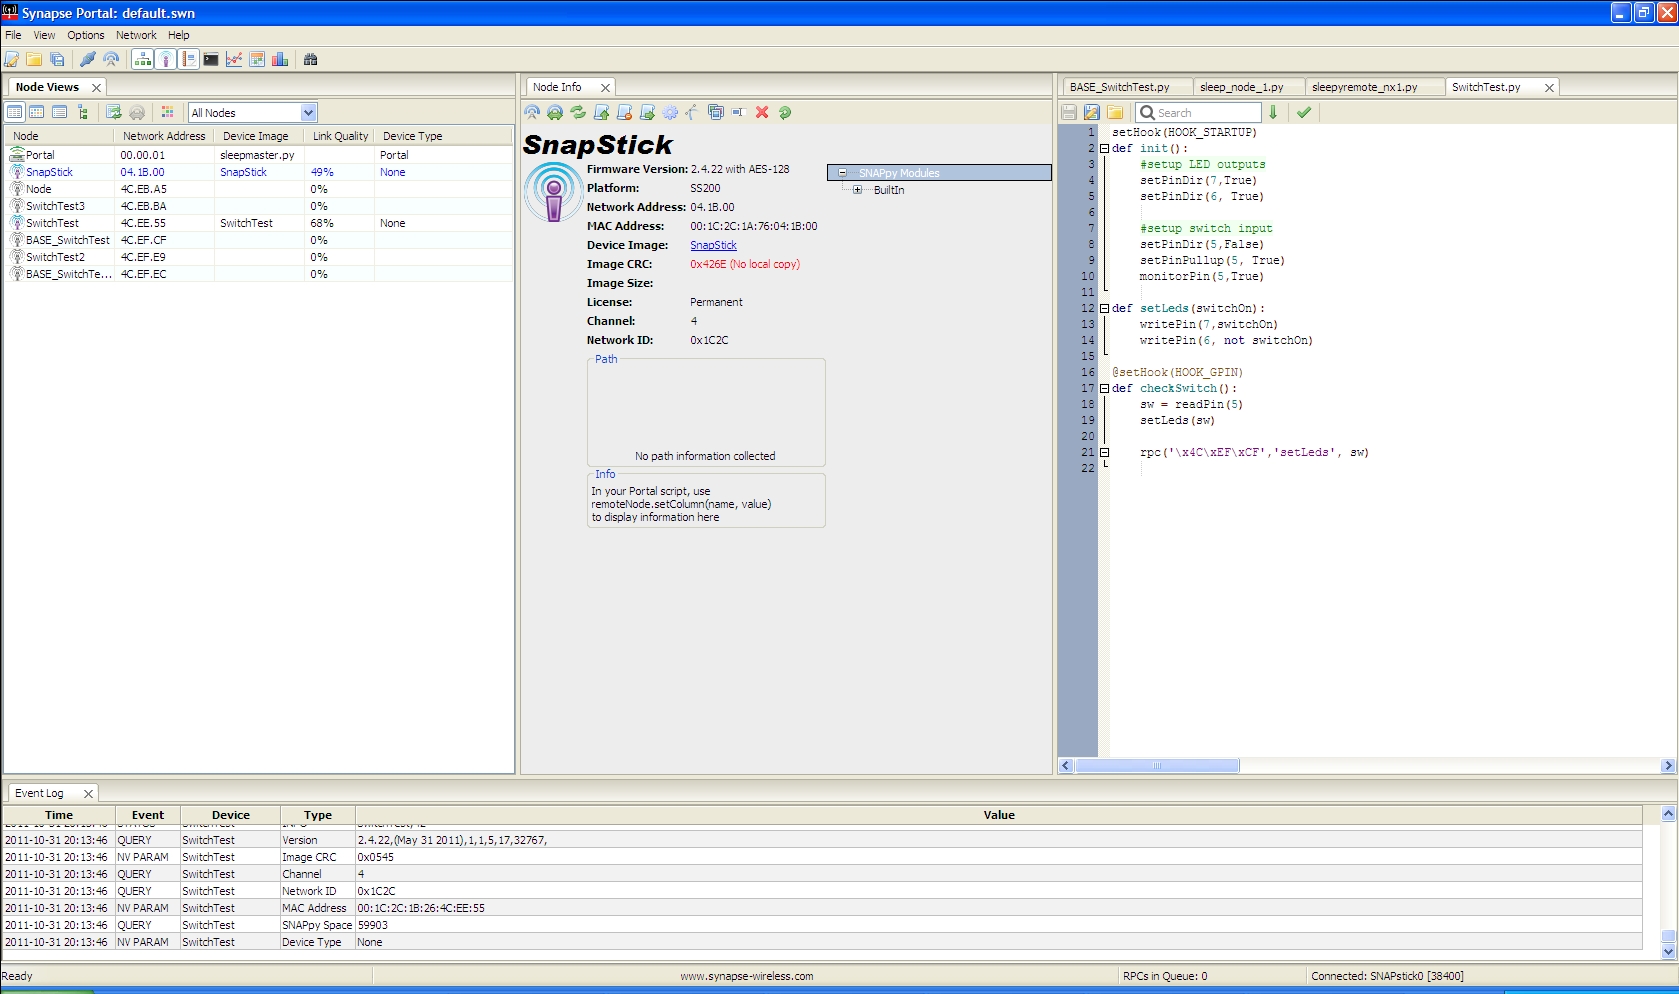Switch to the sleepyremote_nx1.py tab
Viewport: 1679px width, 994px height.
[x=1374, y=88]
